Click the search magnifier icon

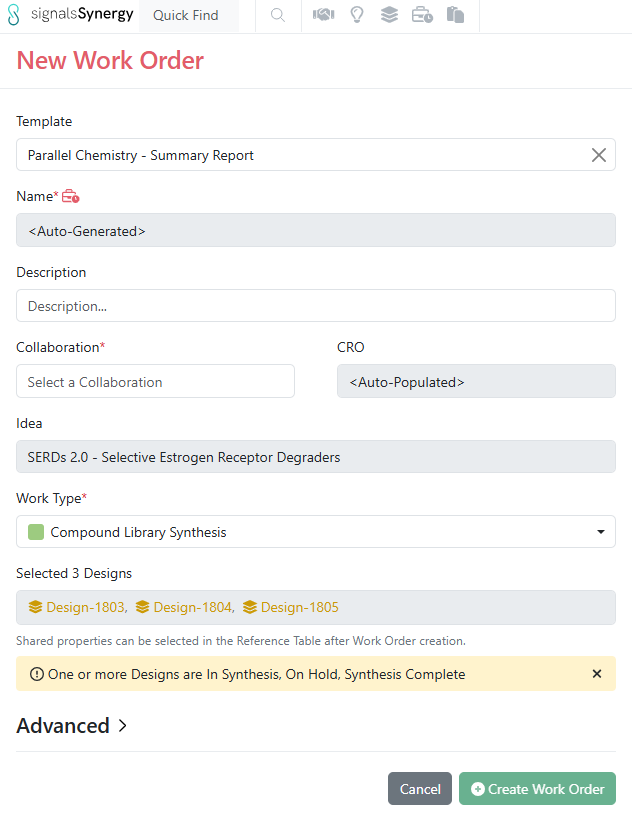(x=278, y=15)
